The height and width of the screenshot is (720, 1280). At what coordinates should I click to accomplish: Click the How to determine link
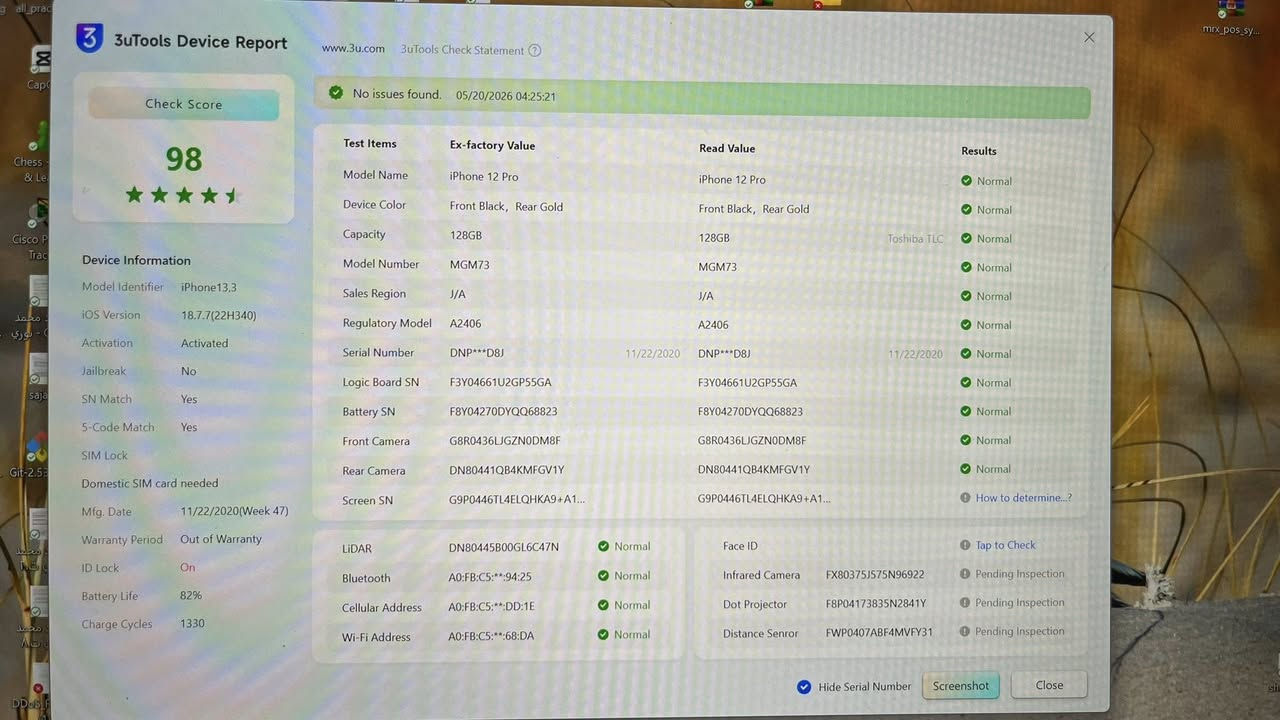click(x=1023, y=498)
